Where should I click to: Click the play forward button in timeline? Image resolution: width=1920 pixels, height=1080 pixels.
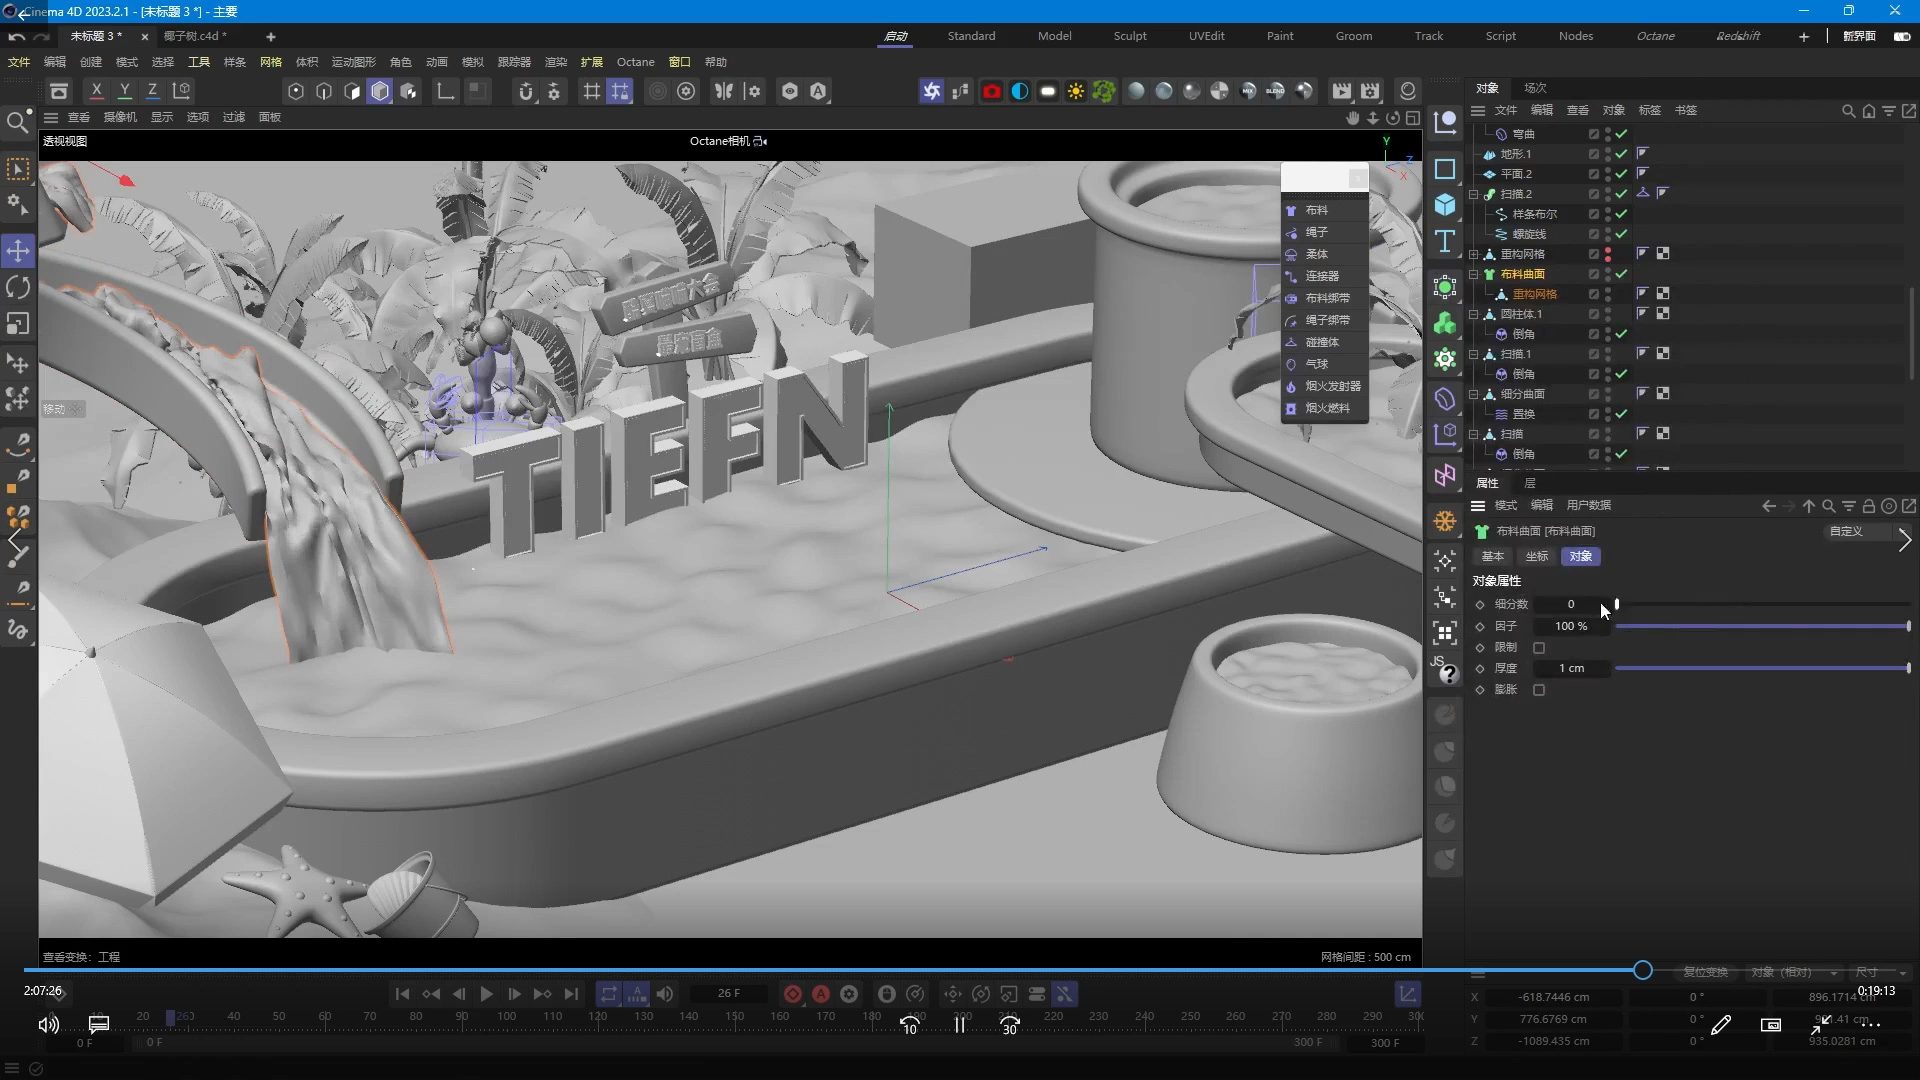[486, 994]
